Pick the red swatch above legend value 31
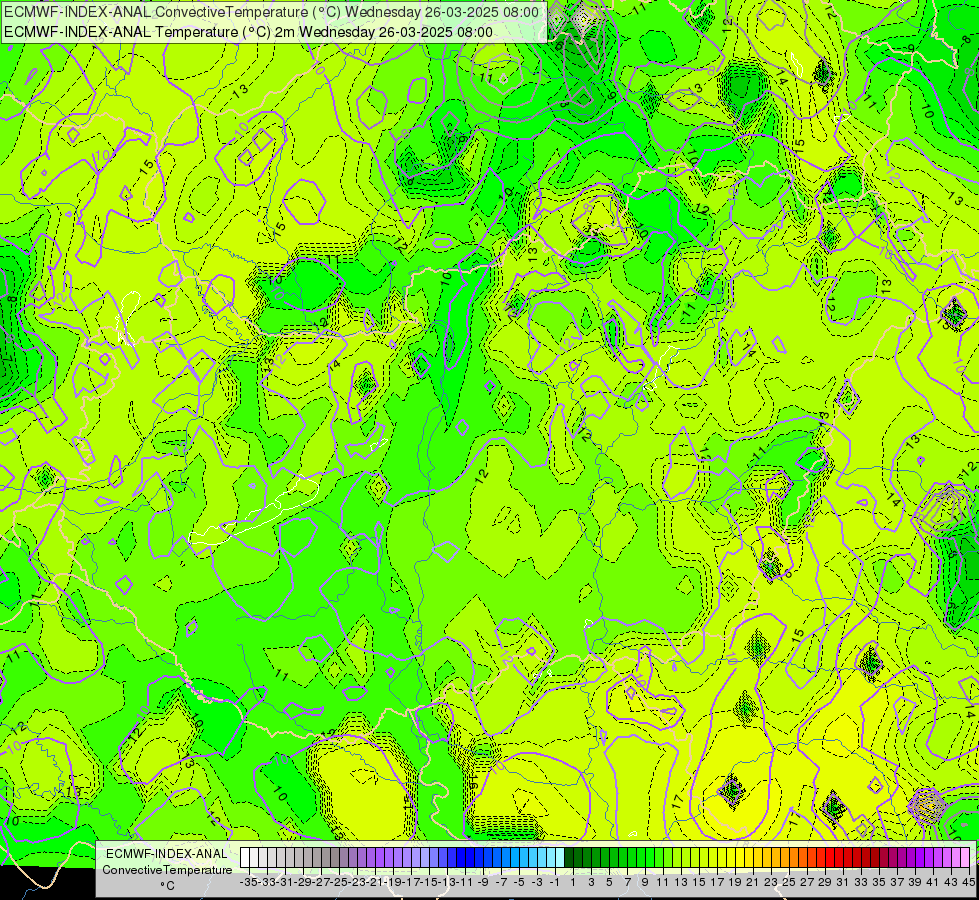This screenshot has height=900, width=979. (839, 858)
